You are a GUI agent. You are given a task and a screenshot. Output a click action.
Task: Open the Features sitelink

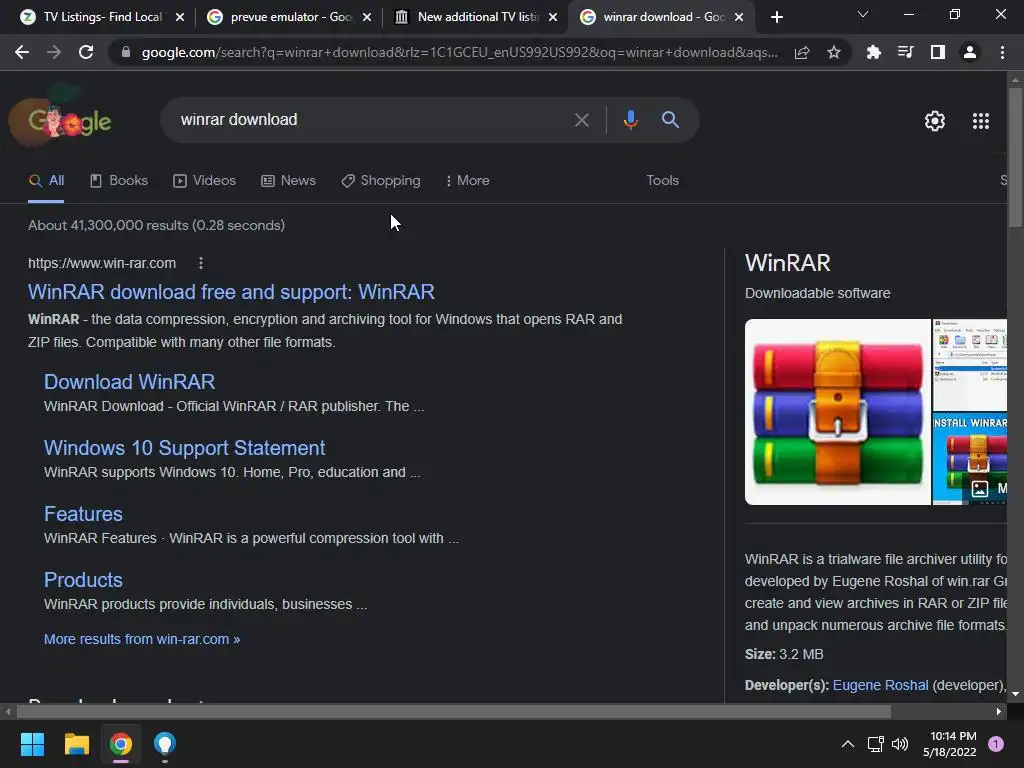click(83, 514)
